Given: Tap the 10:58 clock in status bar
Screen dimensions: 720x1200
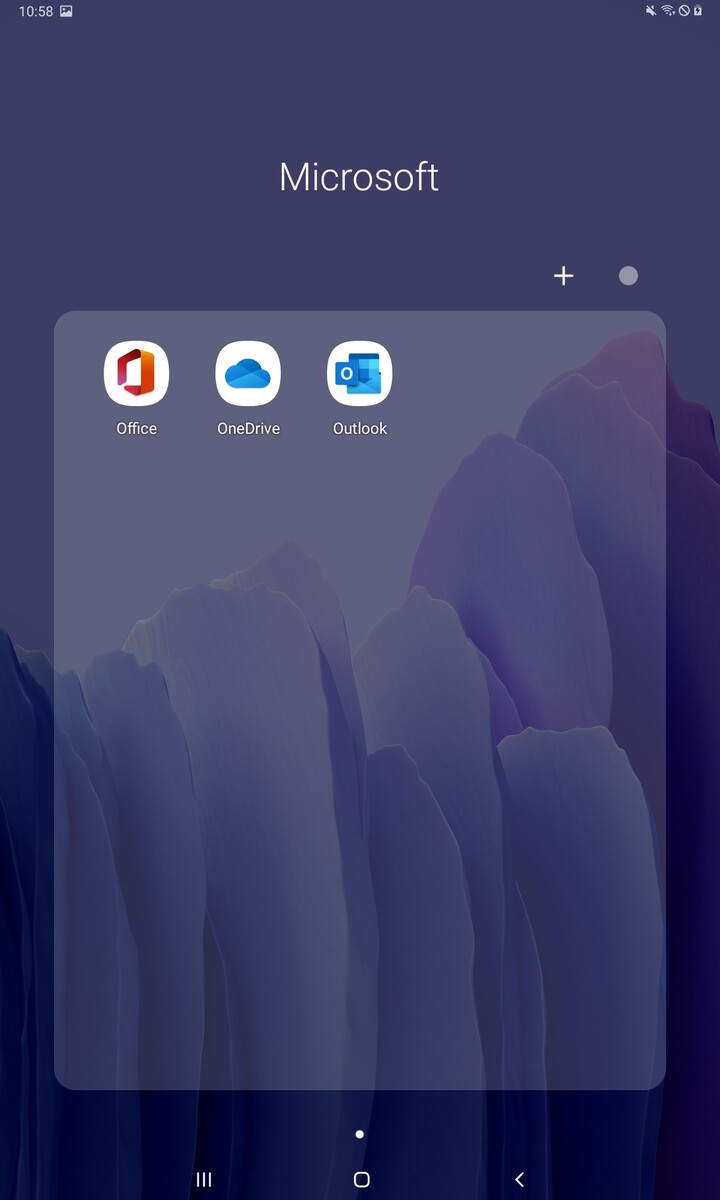Looking at the screenshot, I should coord(35,12).
